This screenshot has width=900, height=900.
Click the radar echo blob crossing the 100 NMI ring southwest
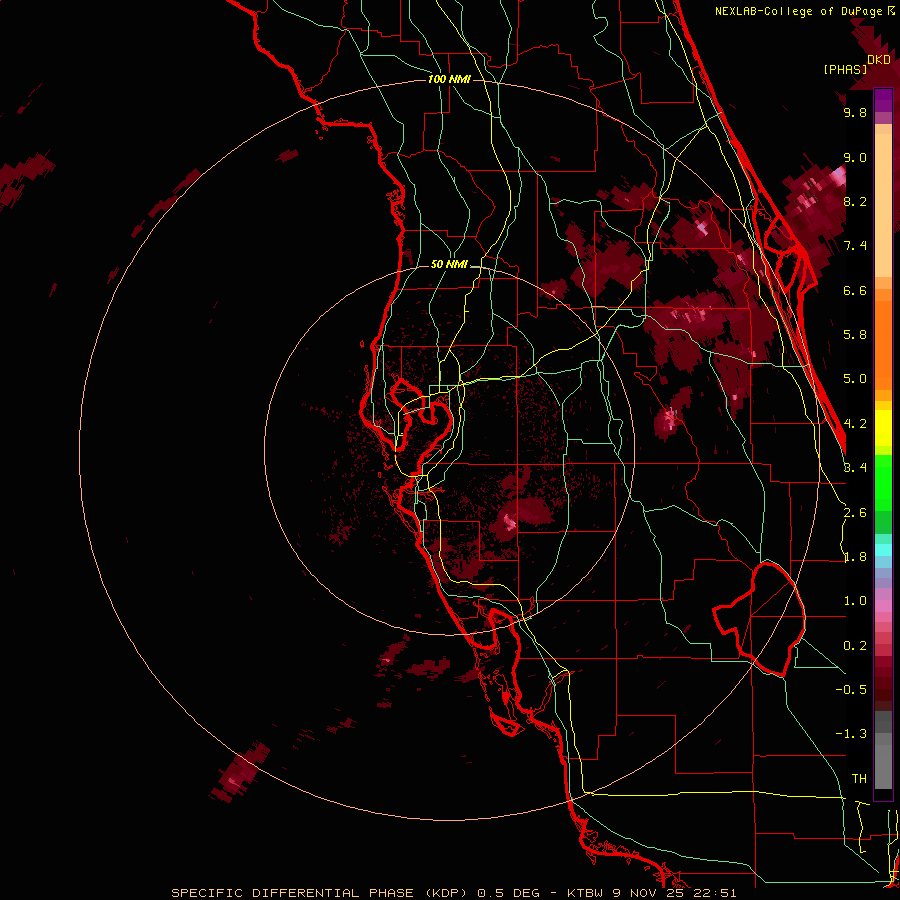(x=239, y=772)
